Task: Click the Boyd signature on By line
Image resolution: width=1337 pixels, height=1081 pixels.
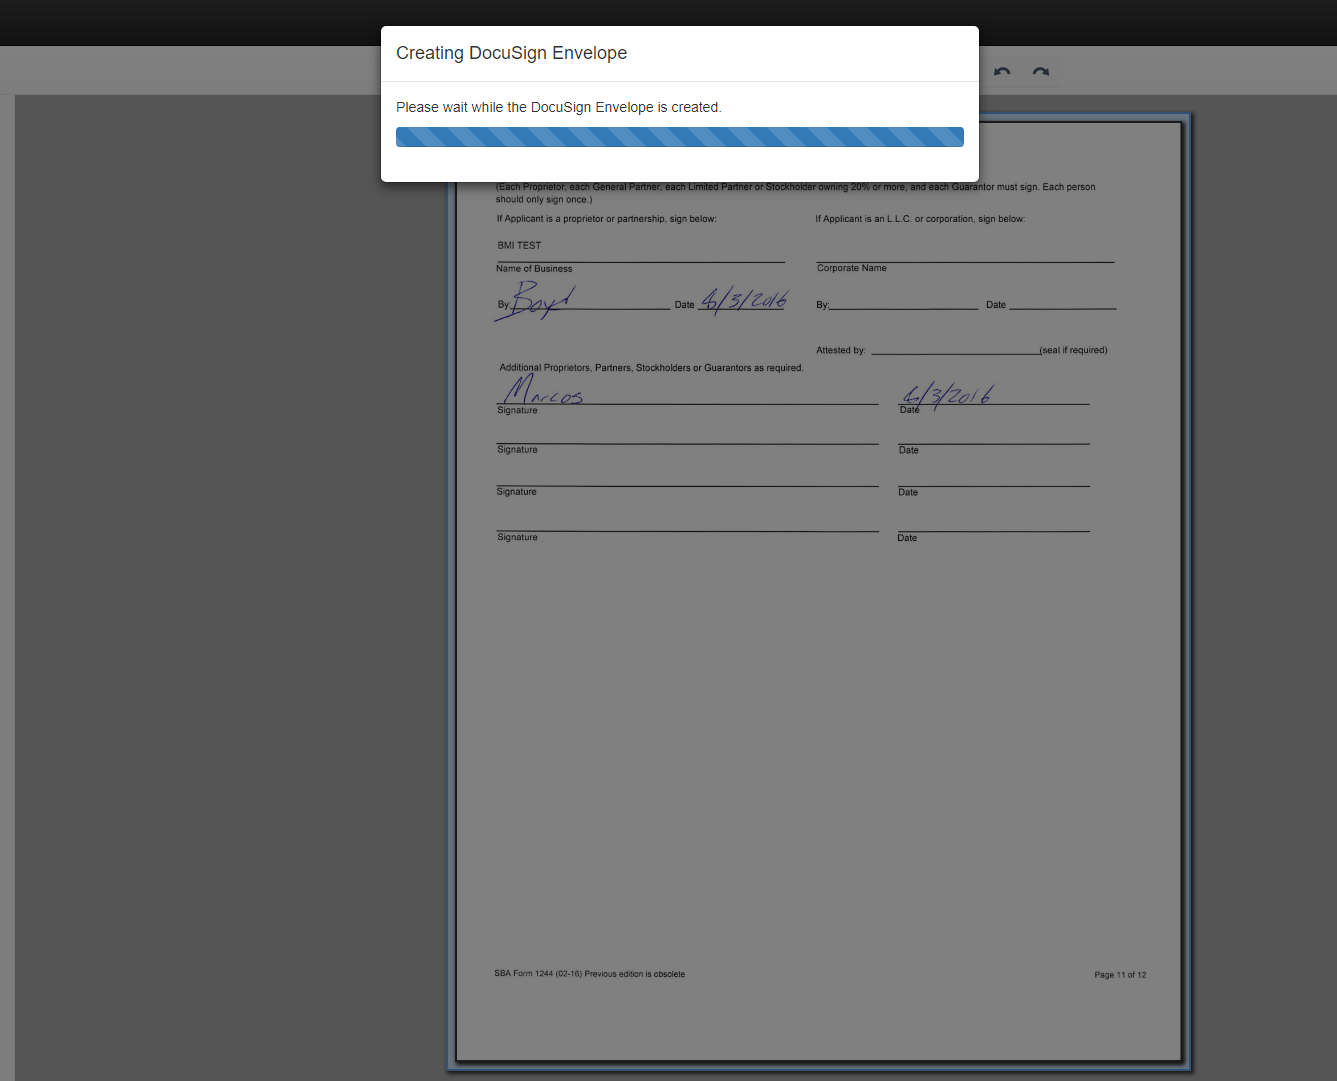Action: point(535,301)
